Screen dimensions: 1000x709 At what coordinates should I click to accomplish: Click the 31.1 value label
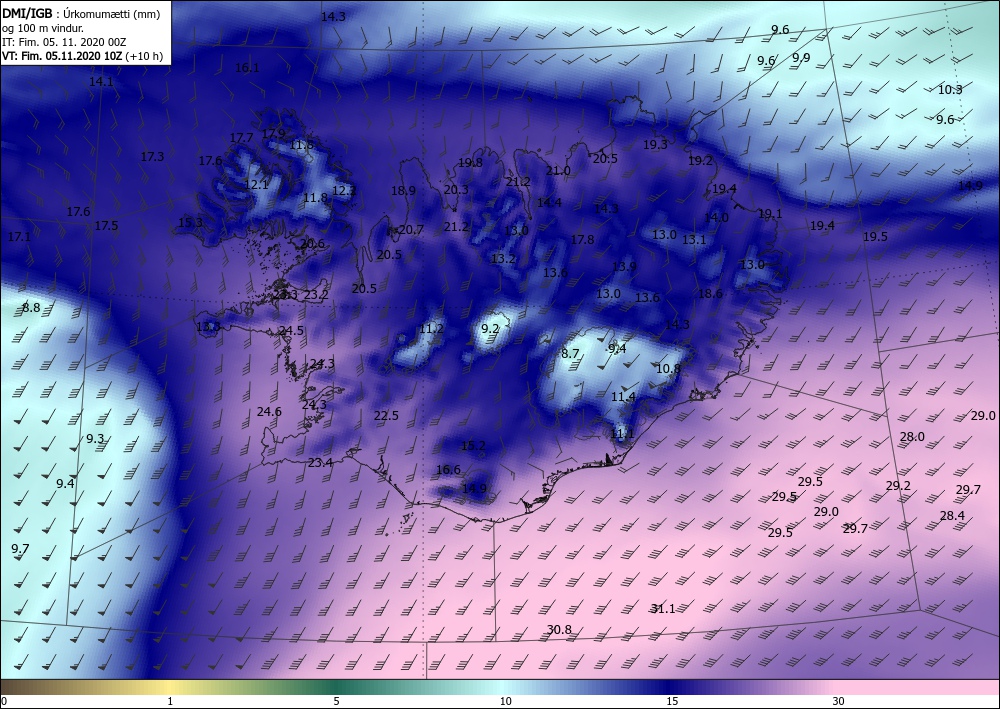click(663, 608)
